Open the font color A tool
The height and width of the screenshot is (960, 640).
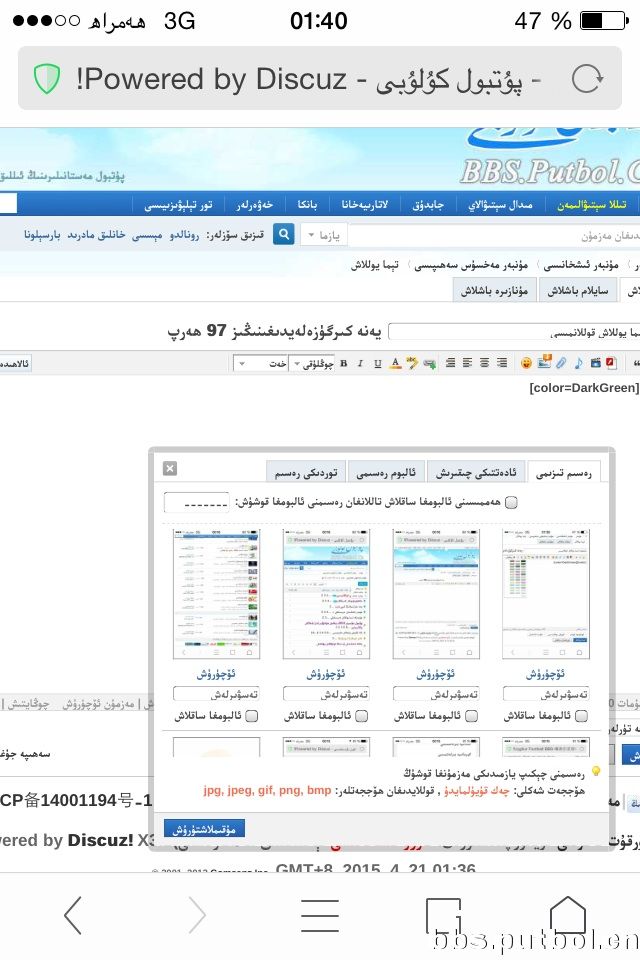pyautogui.click(x=395, y=364)
